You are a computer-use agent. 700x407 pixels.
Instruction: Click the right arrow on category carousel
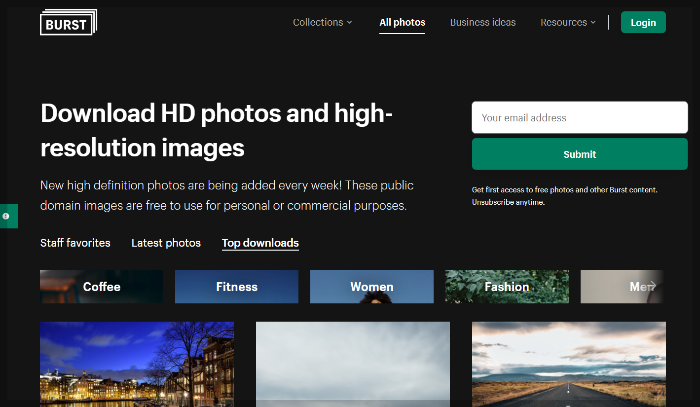click(x=652, y=286)
